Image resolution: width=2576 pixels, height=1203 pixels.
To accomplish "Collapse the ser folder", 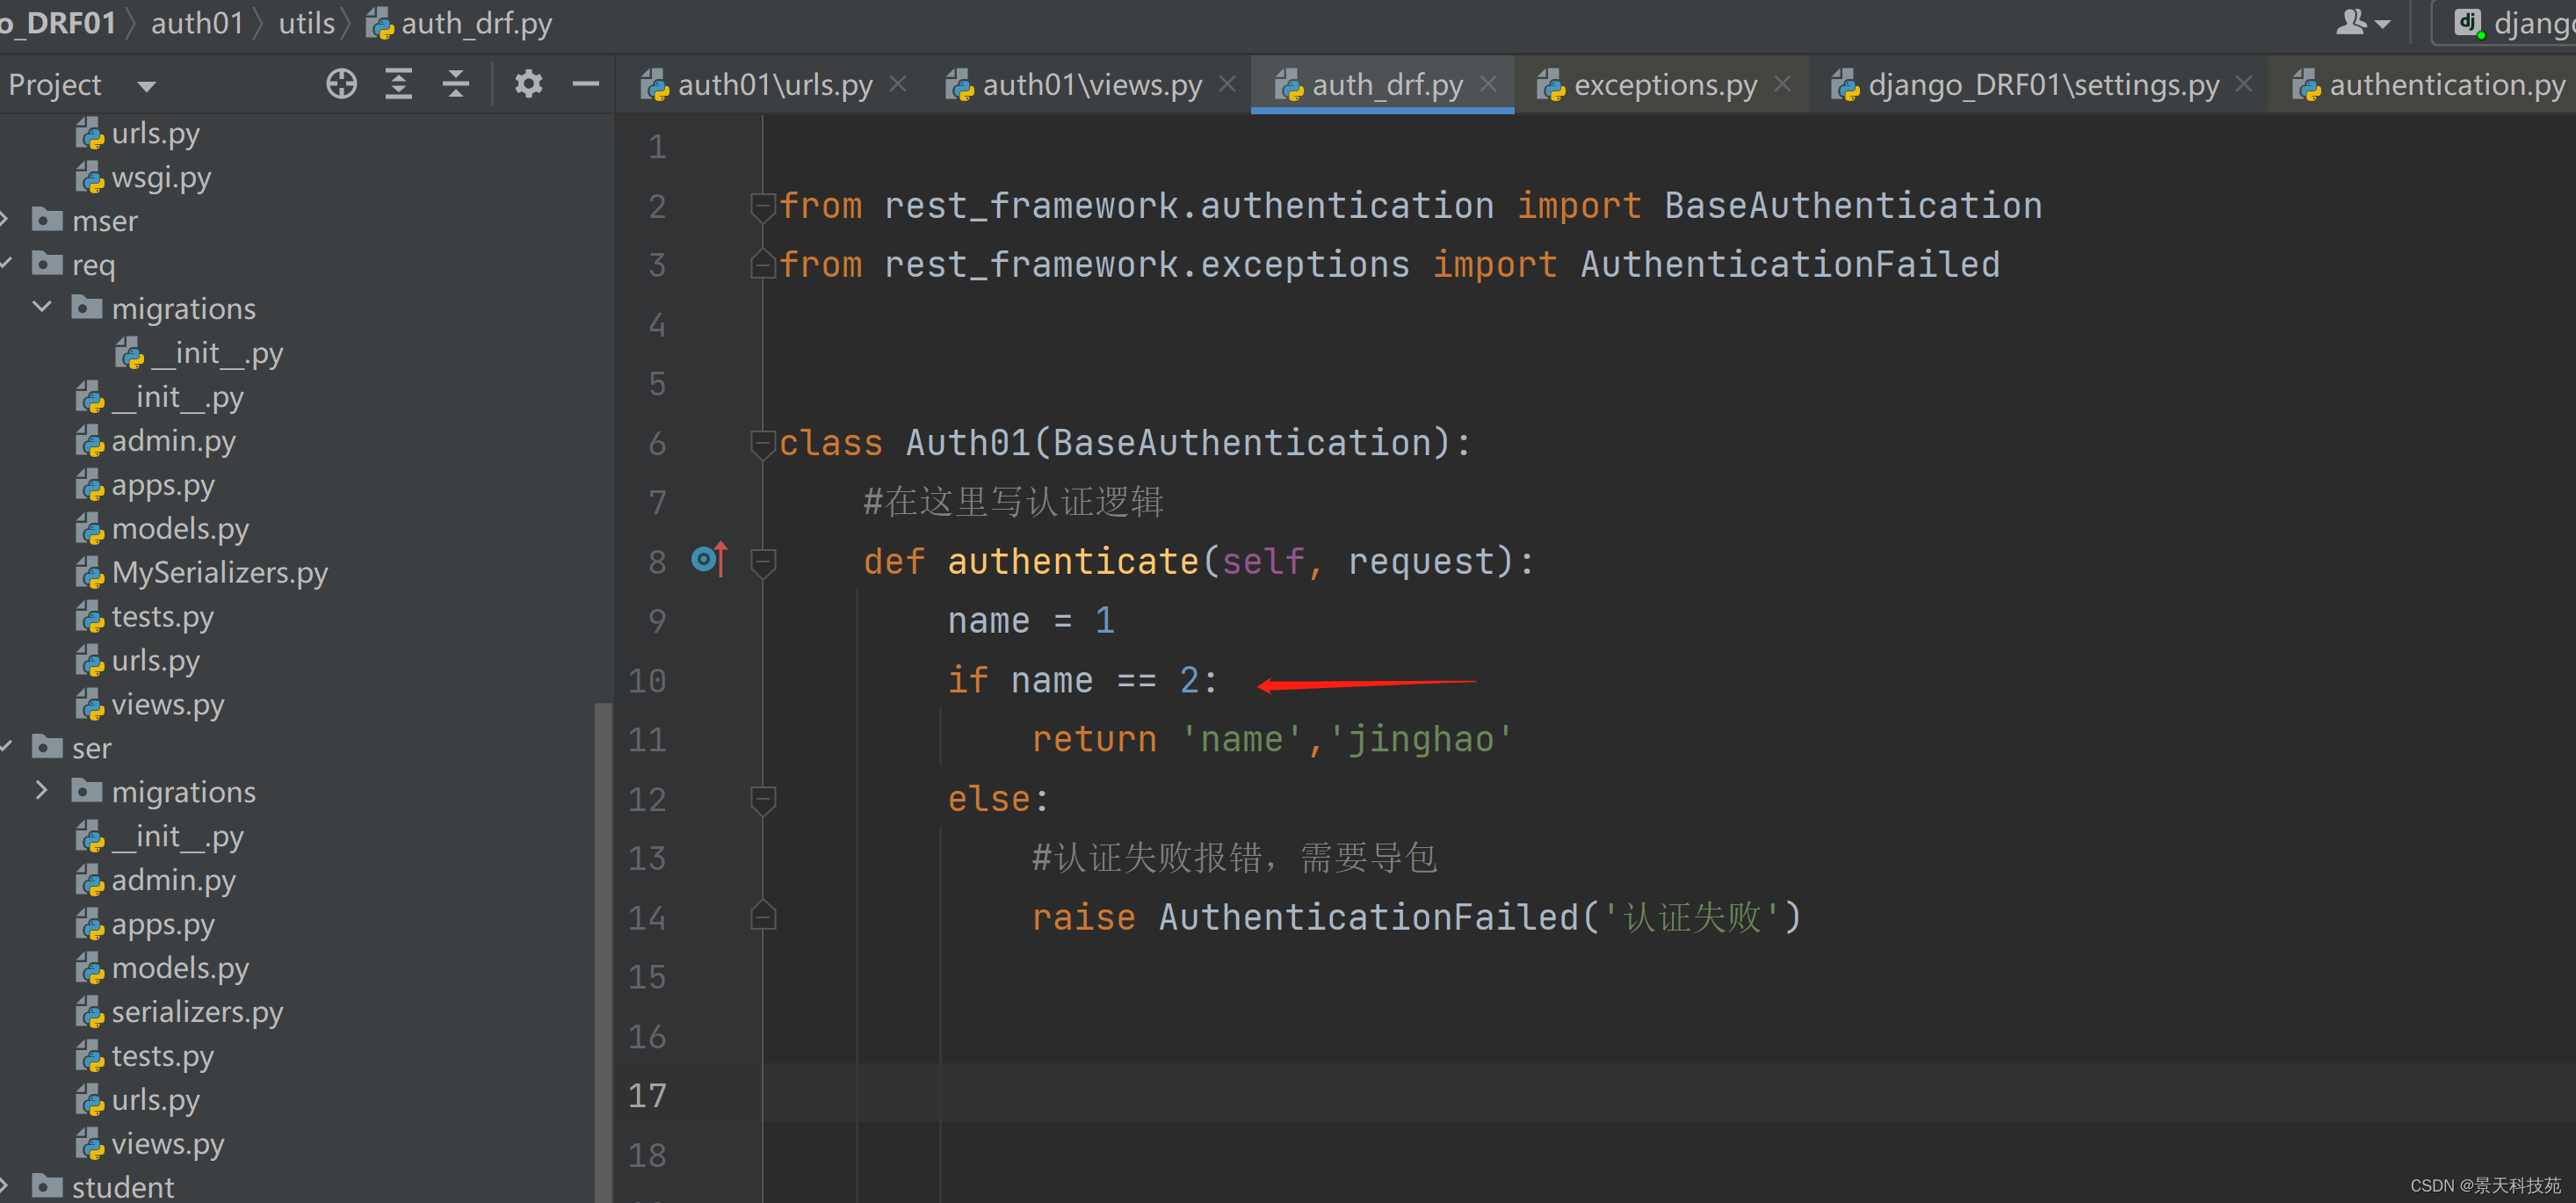I will pos(5,747).
